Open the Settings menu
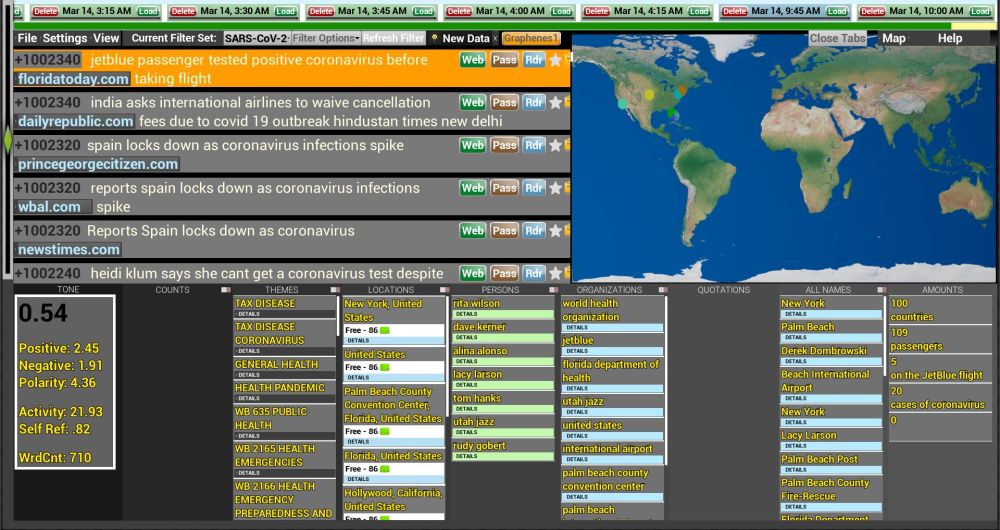Image resolution: width=1000 pixels, height=530 pixels. pyautogui.click(x=64, y=38)
